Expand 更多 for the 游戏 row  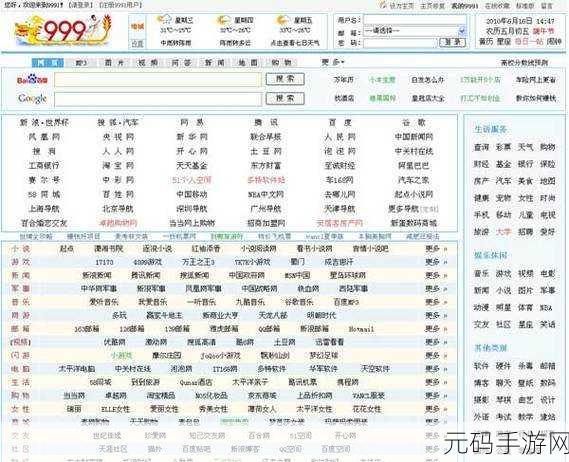tap(436, 262)
